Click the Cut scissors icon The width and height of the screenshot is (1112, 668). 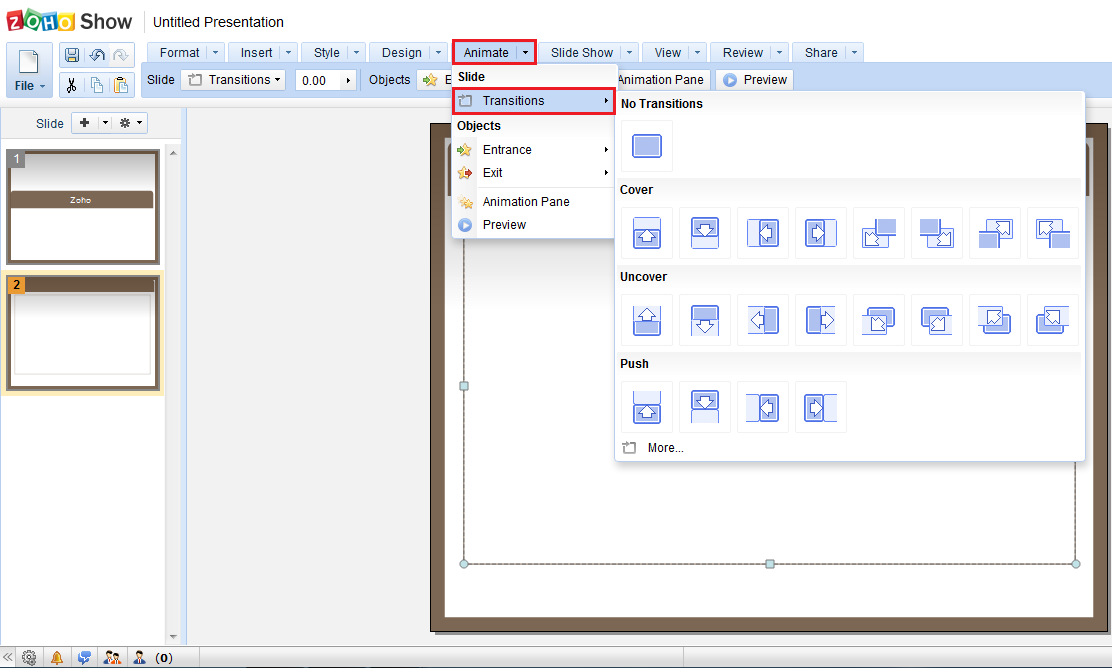72,85
